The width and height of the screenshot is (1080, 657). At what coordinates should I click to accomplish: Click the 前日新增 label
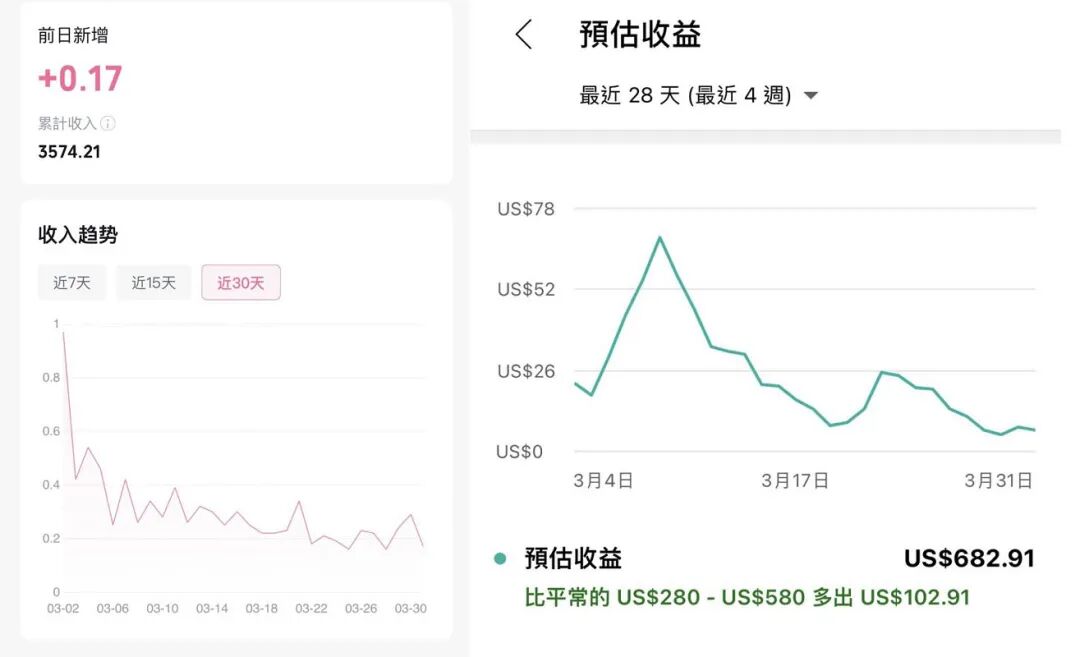(x=73, y=35)
